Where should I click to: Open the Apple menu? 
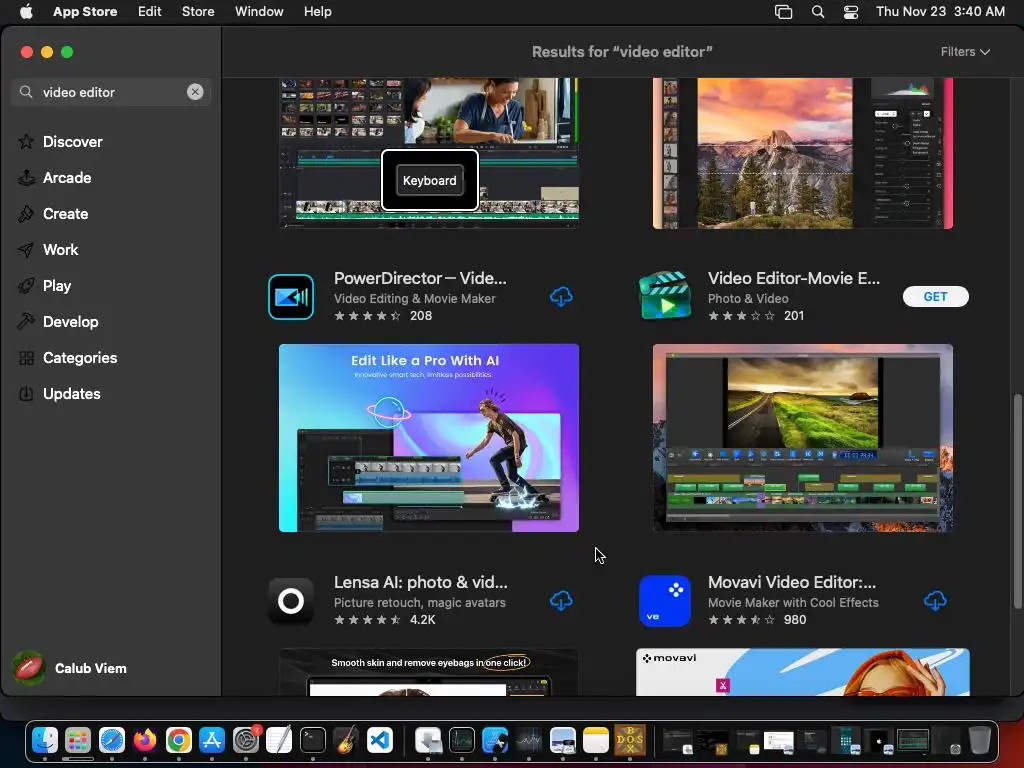pos(26,12)
